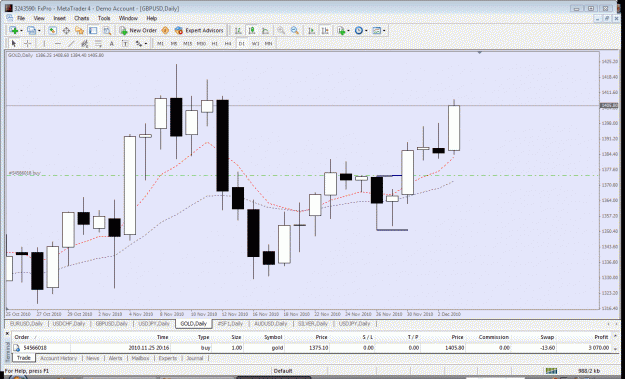Select the Horizontal Line tool
The width and height of the screenshot is (625, 379).
58,43
